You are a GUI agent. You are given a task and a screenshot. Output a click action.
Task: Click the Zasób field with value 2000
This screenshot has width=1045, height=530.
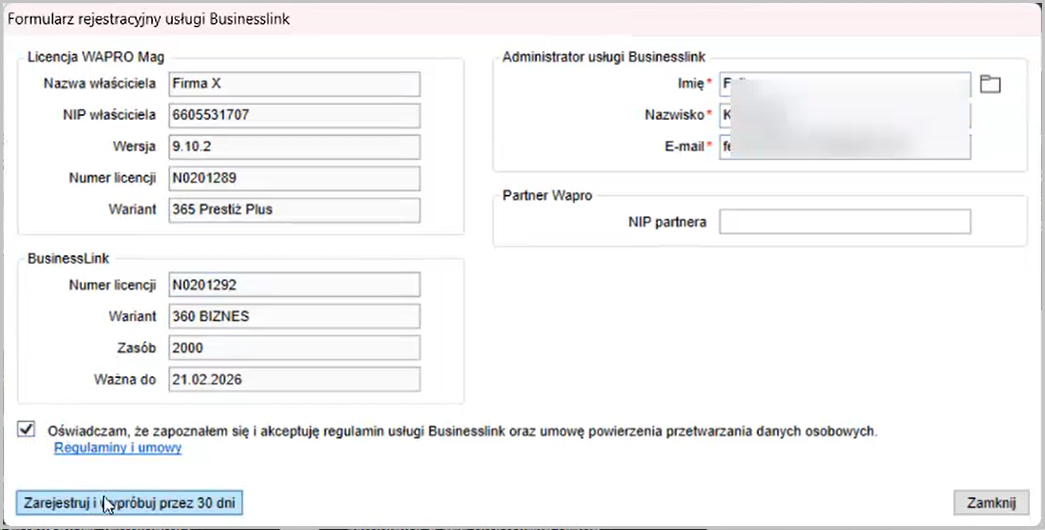pyautogui.click(x=294, y=348)
